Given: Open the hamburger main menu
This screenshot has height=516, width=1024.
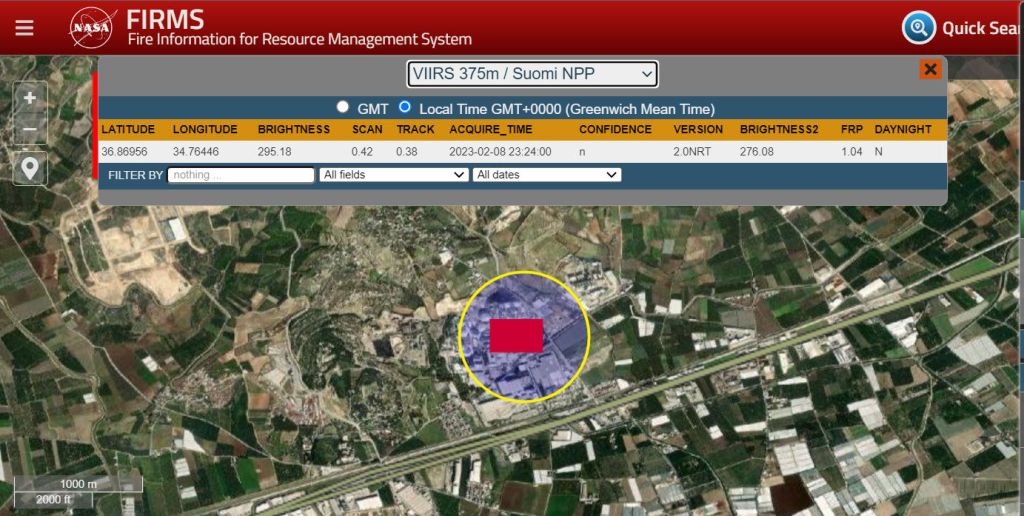Looking at the screenshot, I should (24, 27).
